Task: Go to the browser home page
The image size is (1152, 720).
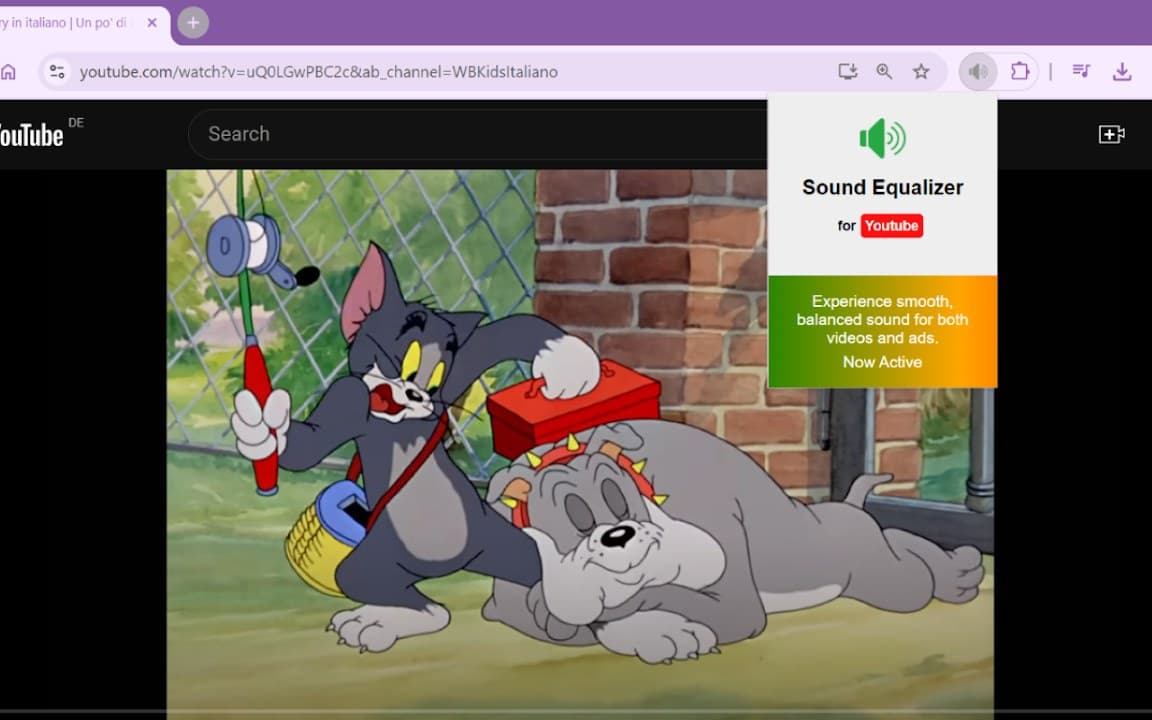Action: [x=8, y=72]
